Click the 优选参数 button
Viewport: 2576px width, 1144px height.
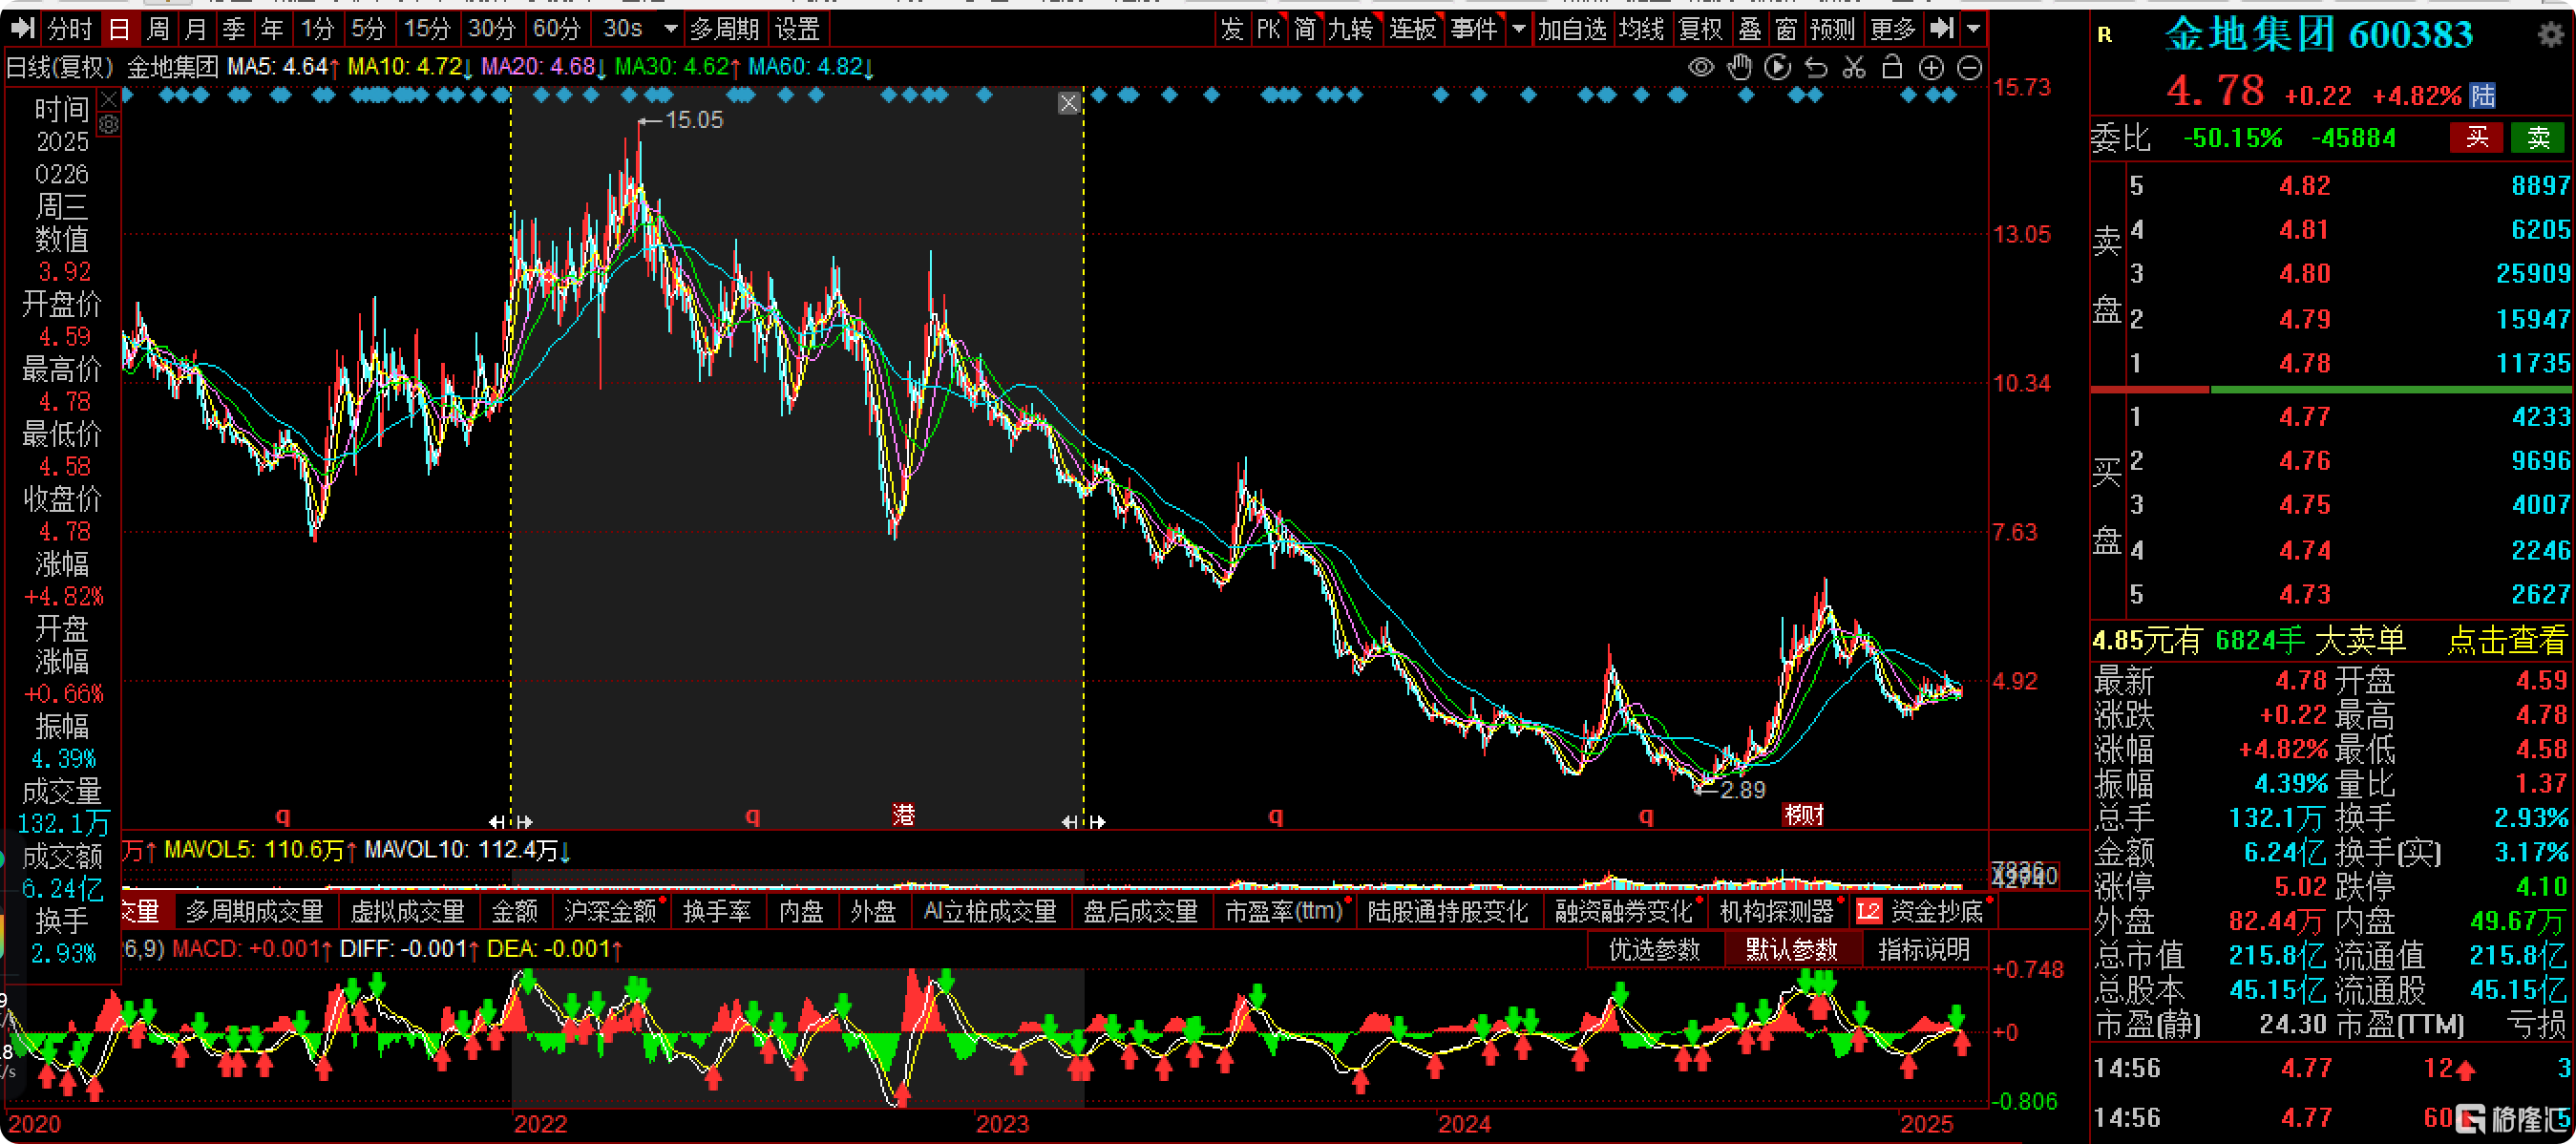1654,949
